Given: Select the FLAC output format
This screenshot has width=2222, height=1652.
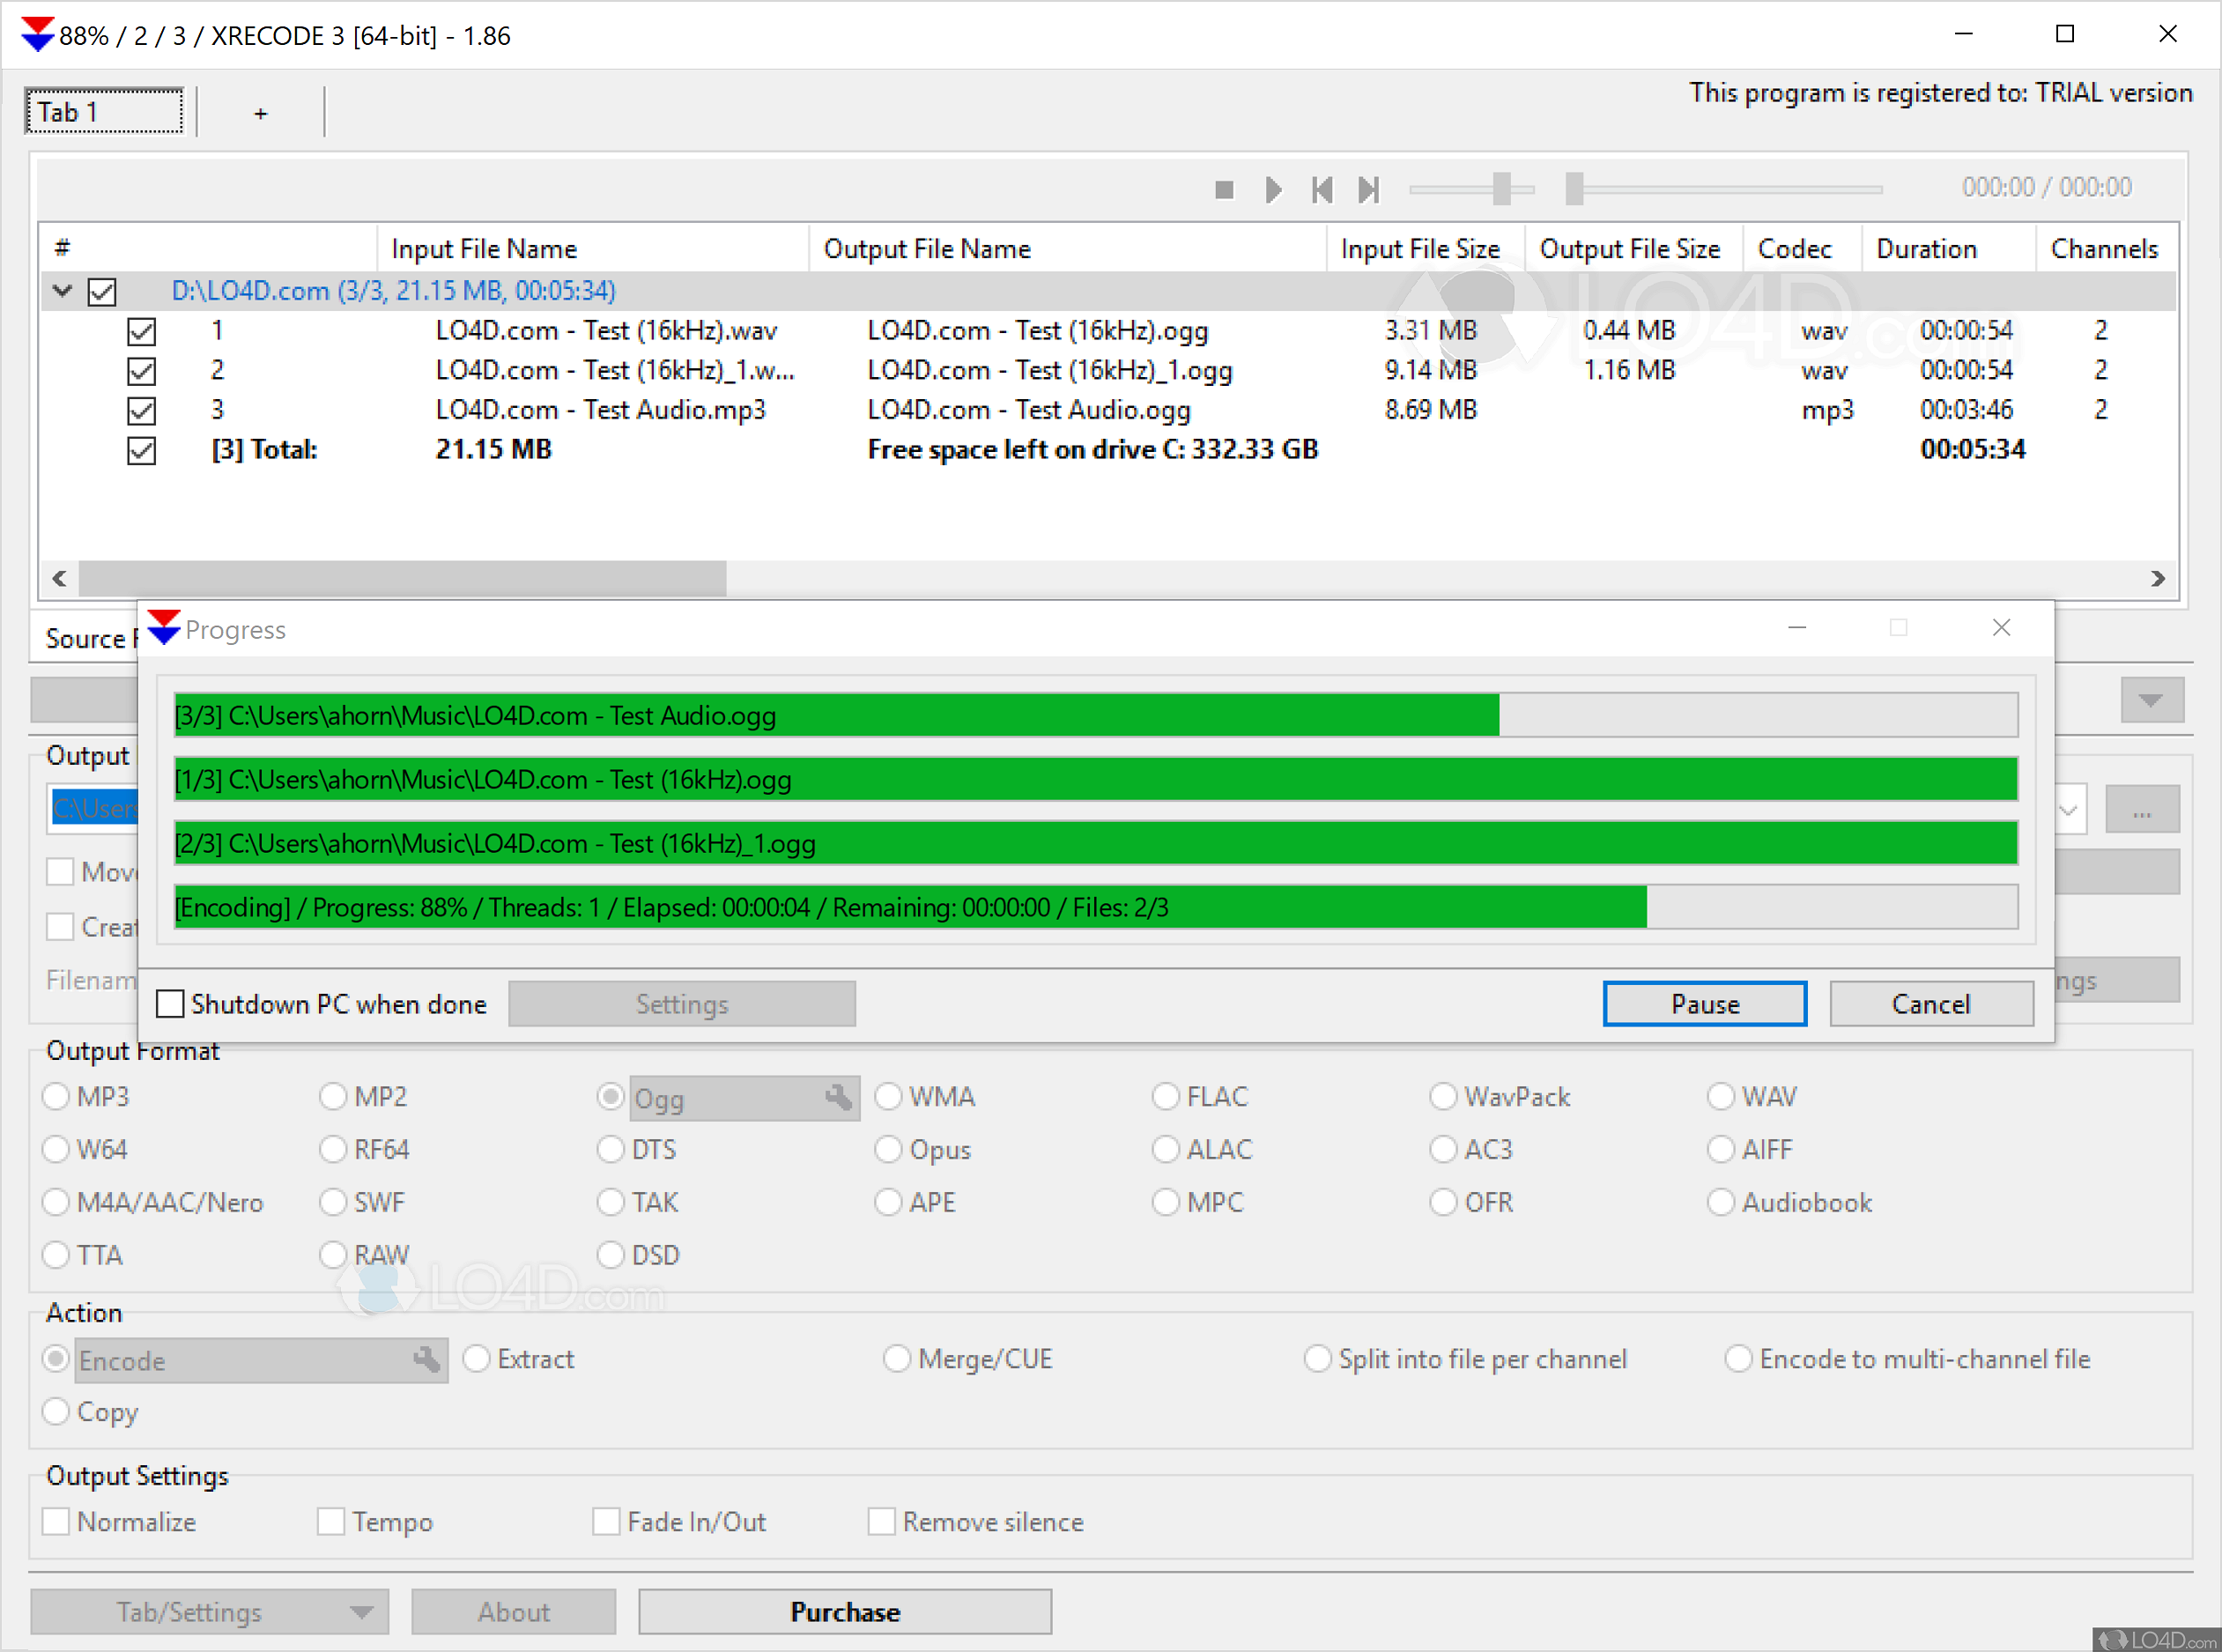Looking at the screenshot, I should click(1166, 1096).
